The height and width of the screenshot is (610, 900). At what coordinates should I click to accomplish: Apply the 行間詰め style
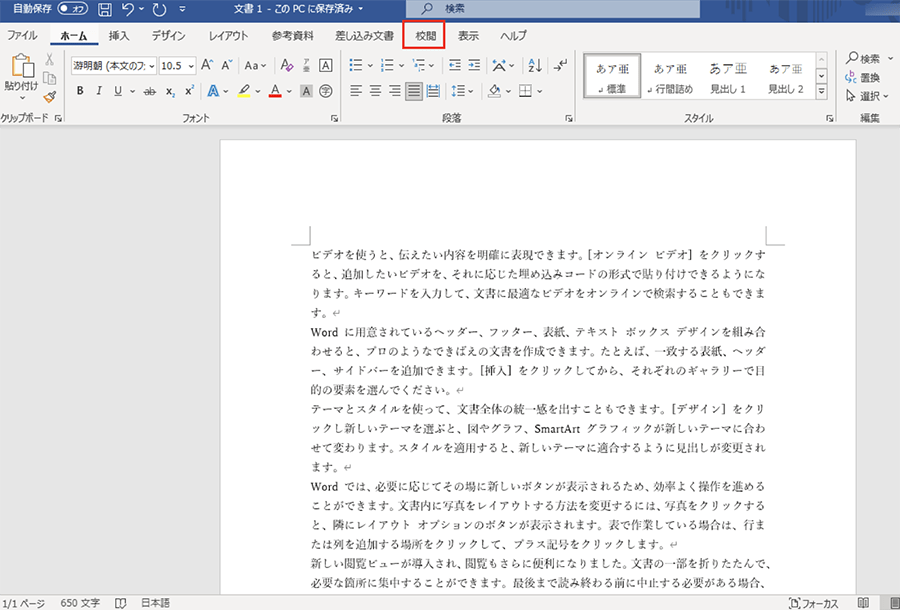tap(670, 76)
